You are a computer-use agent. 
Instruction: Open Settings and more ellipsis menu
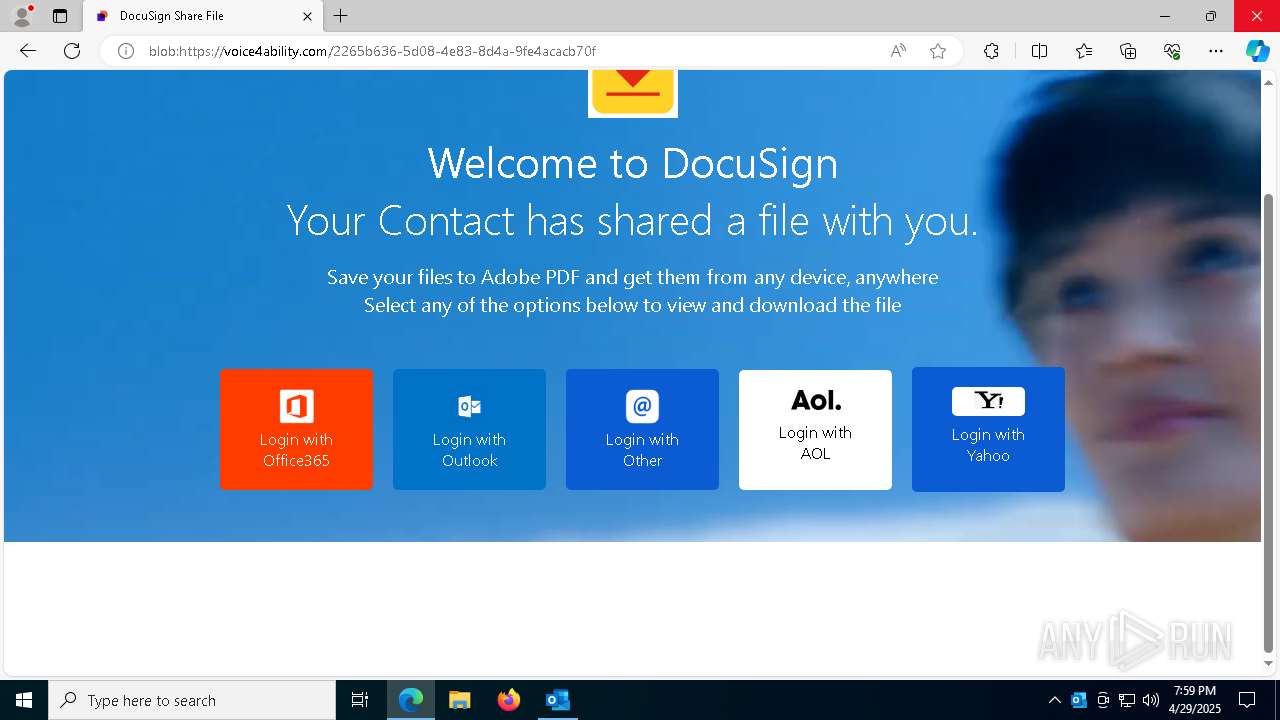[x=1216, y=51]
